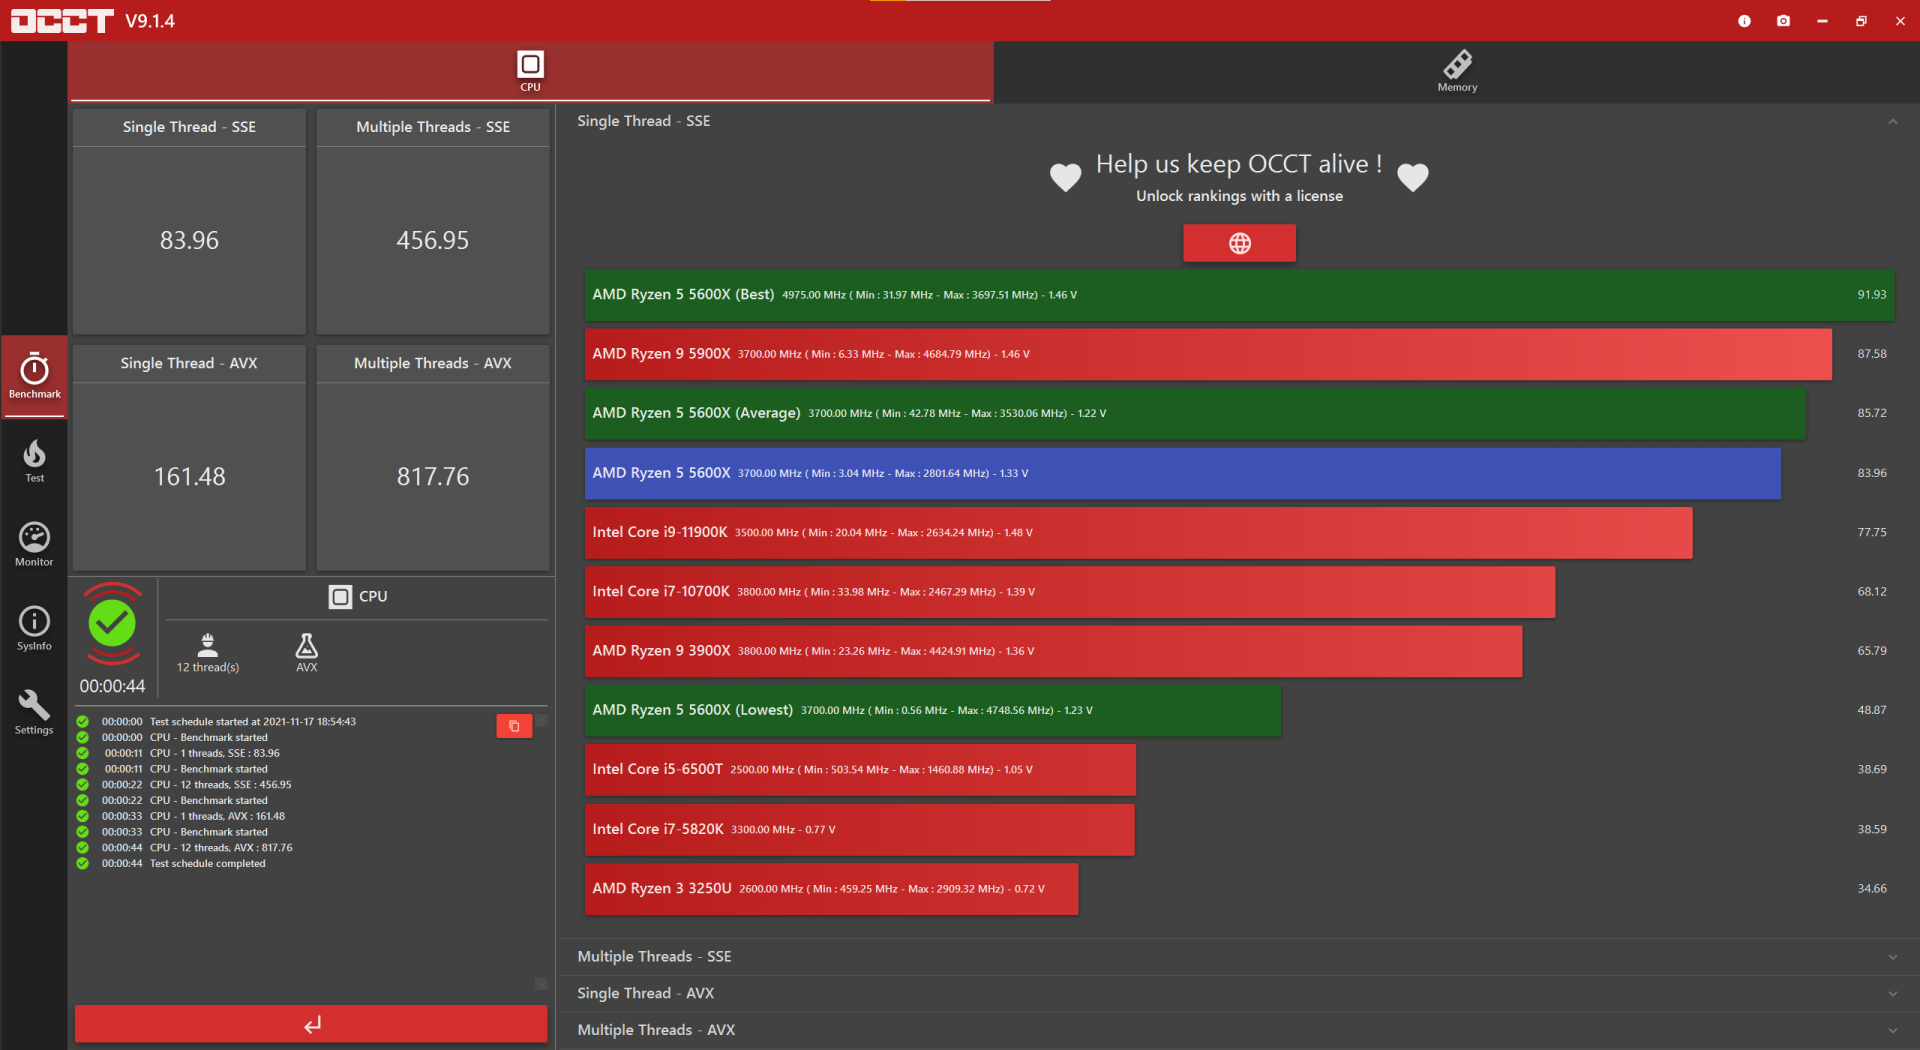
Task: Click the 91.93 score value
Action: (1872, 295)
